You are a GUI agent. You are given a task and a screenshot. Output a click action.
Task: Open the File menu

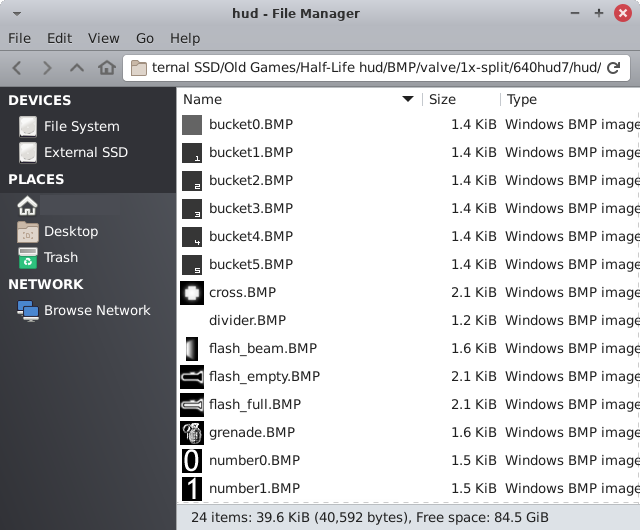coord(19,38)
